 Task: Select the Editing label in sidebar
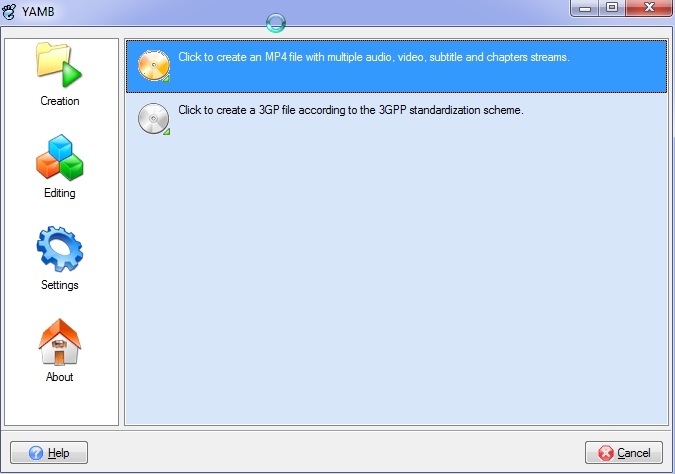click(x=60, y=193)
